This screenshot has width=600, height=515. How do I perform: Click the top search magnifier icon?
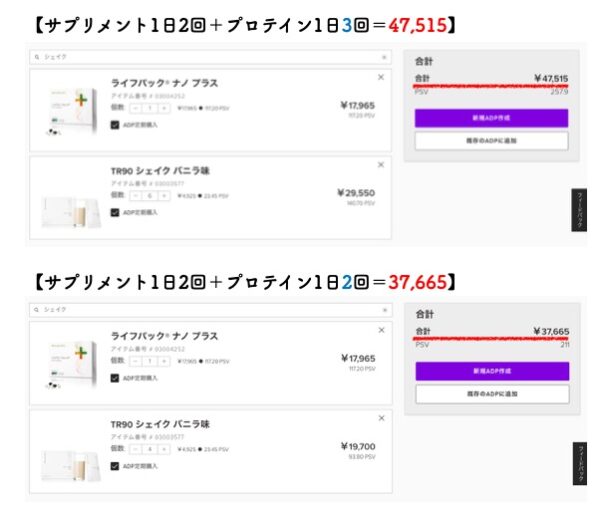(37, 57)
